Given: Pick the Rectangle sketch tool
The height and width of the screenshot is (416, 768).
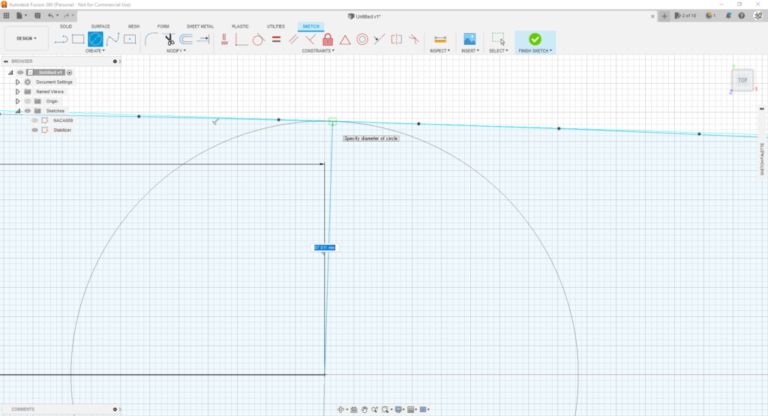Looking at the screenshot, I should pyautogui.click(x=77, y=39).
